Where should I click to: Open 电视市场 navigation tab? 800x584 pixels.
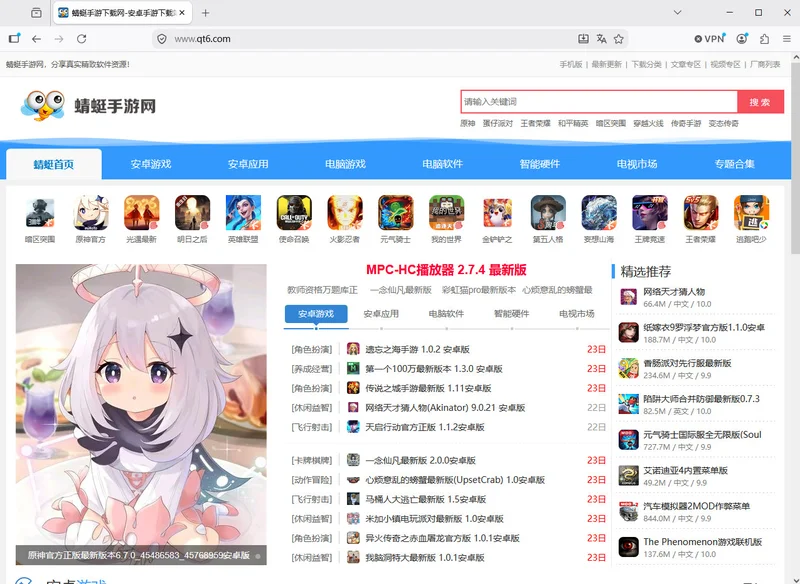coord(637,164)
